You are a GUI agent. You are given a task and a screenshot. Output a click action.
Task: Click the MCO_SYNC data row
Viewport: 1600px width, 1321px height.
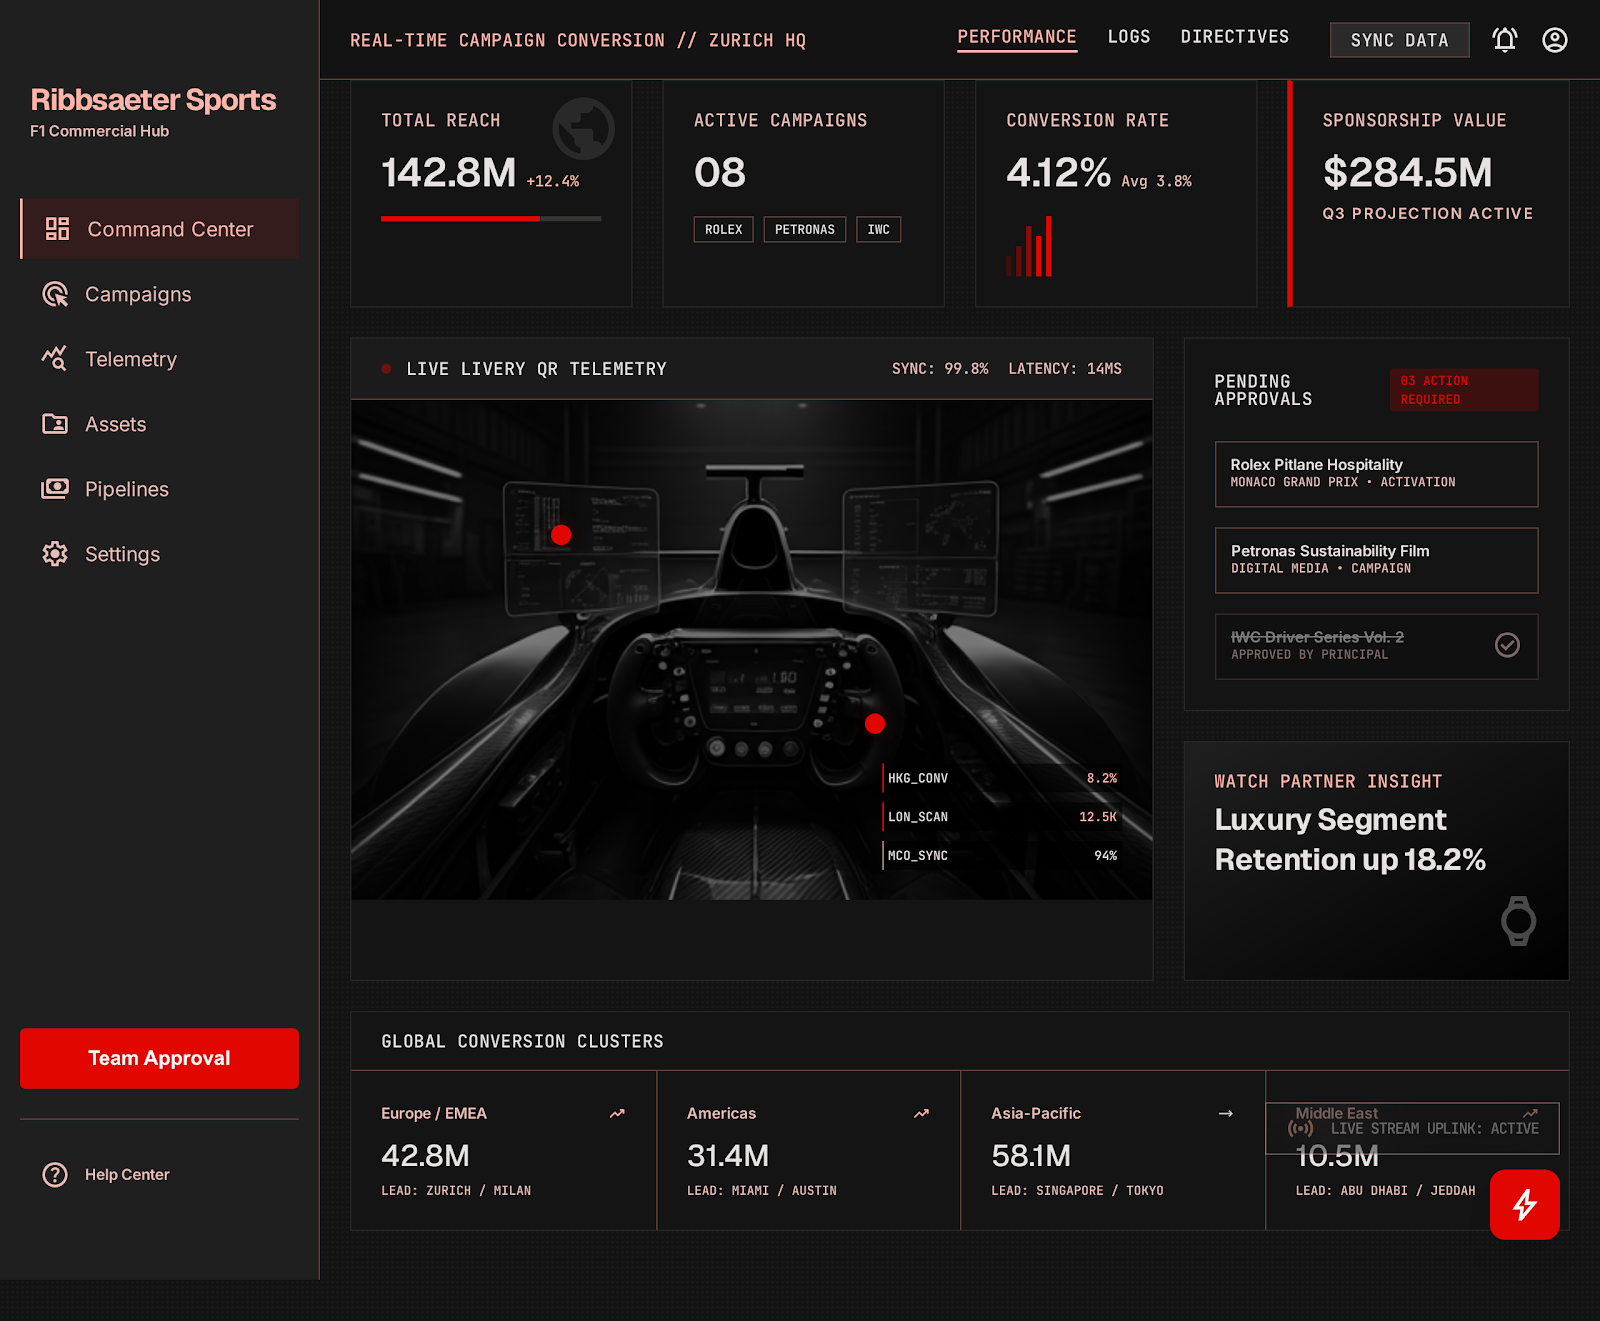coord(1002,856)
